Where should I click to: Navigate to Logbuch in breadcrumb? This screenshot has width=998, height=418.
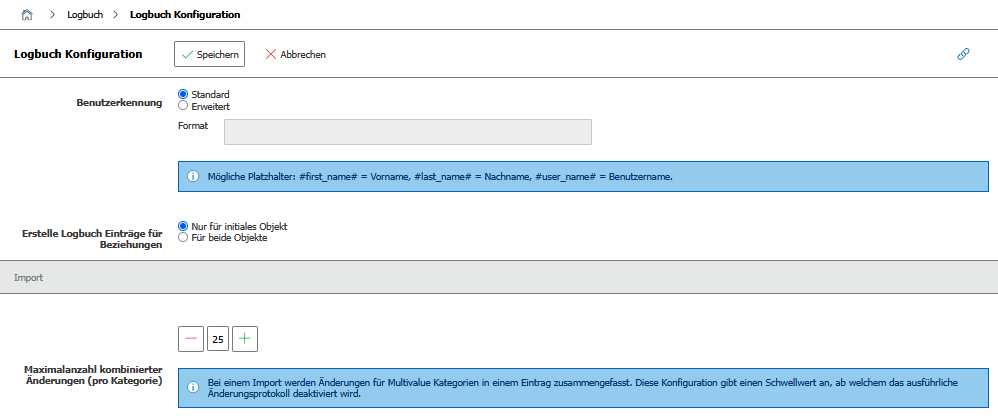coord(84,15)
